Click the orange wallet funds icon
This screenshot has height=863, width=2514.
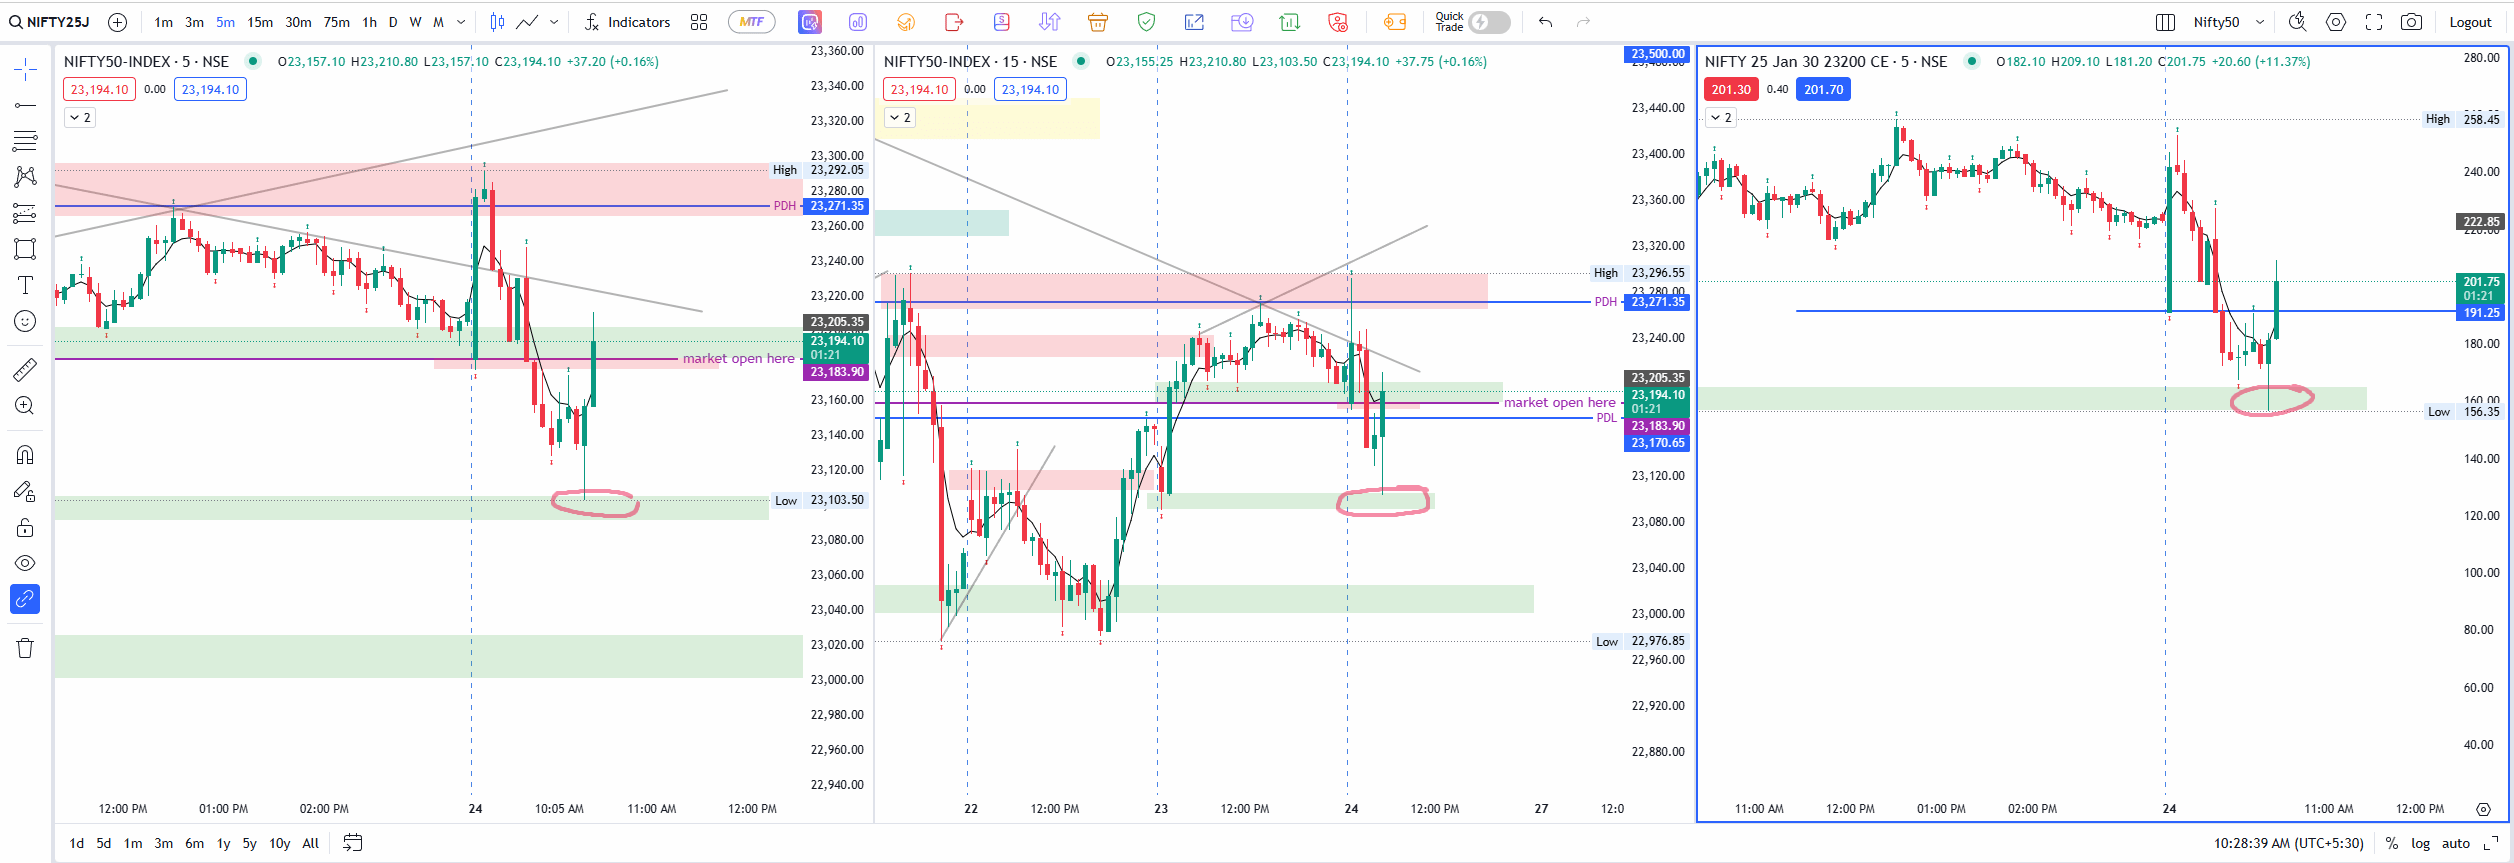point(1395,22)
